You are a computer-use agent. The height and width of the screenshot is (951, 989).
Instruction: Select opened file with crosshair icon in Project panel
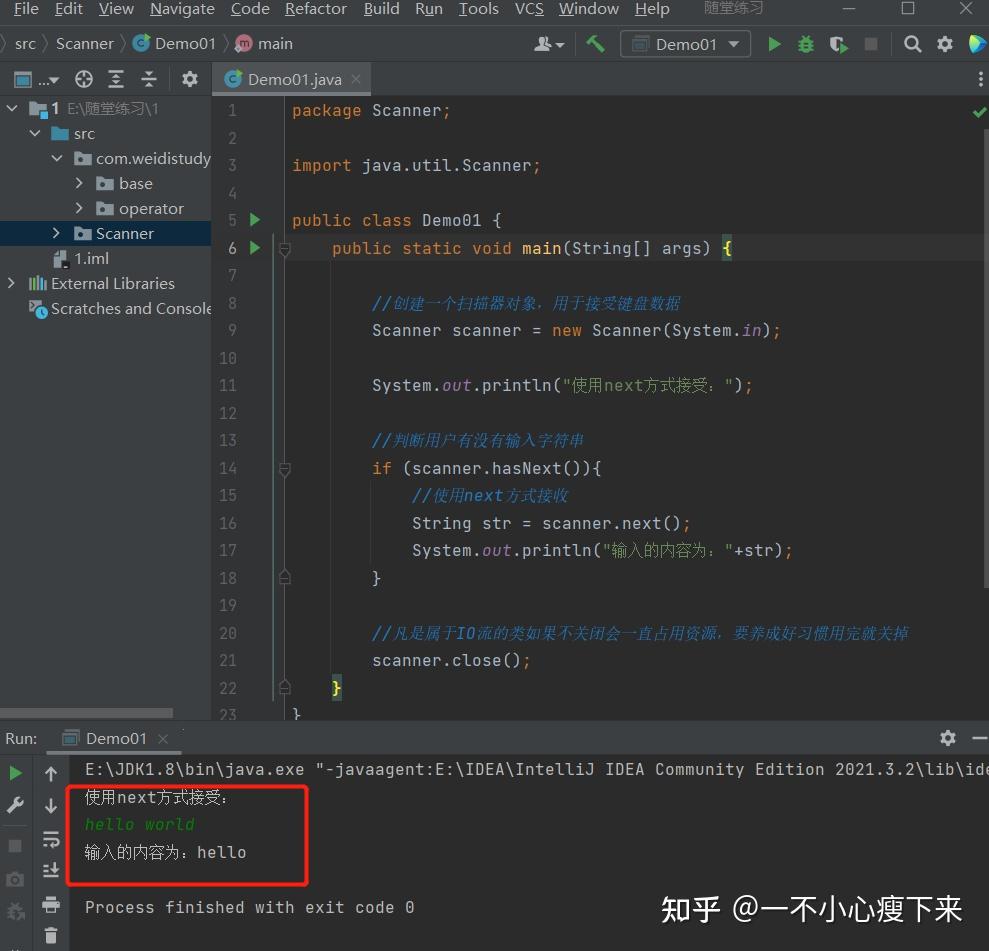84,79
